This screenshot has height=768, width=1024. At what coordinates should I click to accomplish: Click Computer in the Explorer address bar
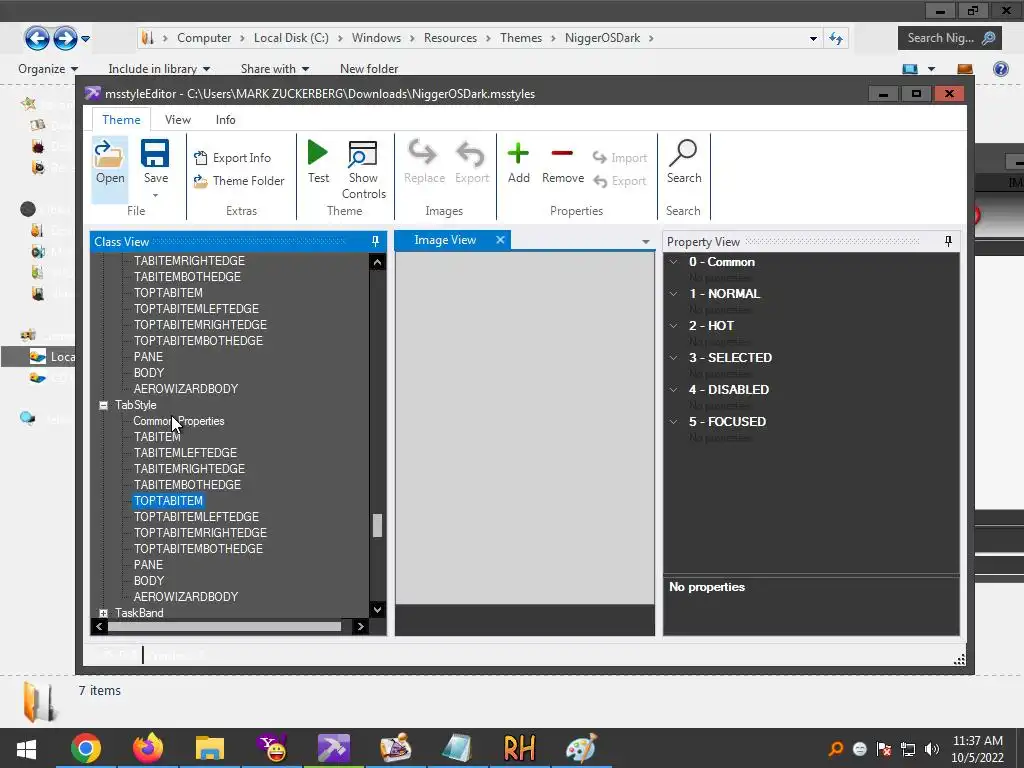click(x=204, y=38)
